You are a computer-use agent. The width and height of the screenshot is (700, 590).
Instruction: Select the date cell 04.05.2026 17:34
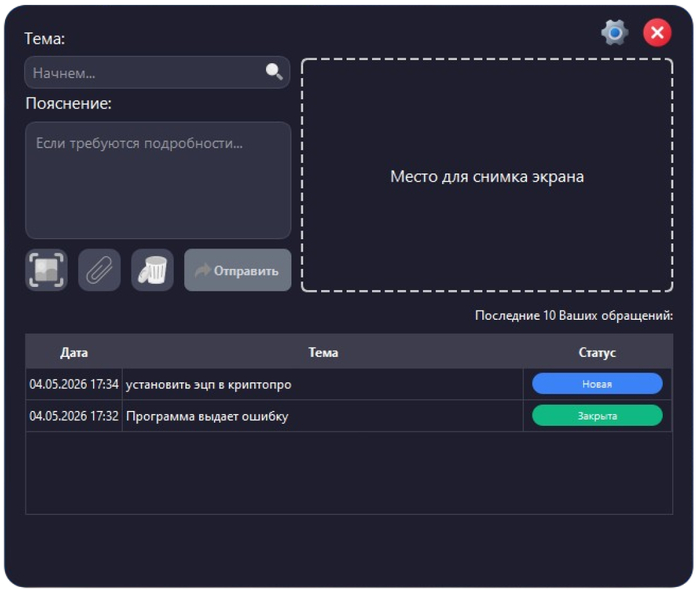[x=74, y=384]
